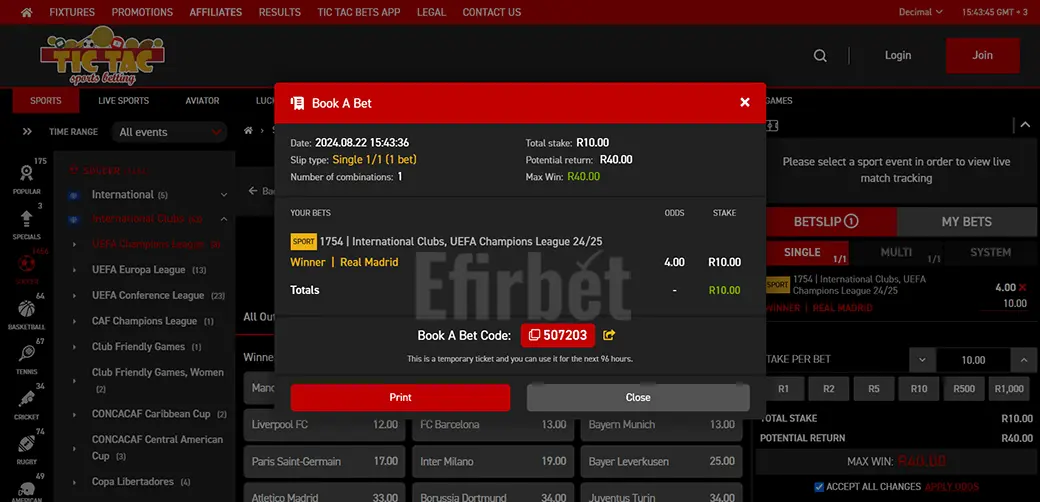Open the Contact Us menu item
1040x502 pixels.
point(491,12)
